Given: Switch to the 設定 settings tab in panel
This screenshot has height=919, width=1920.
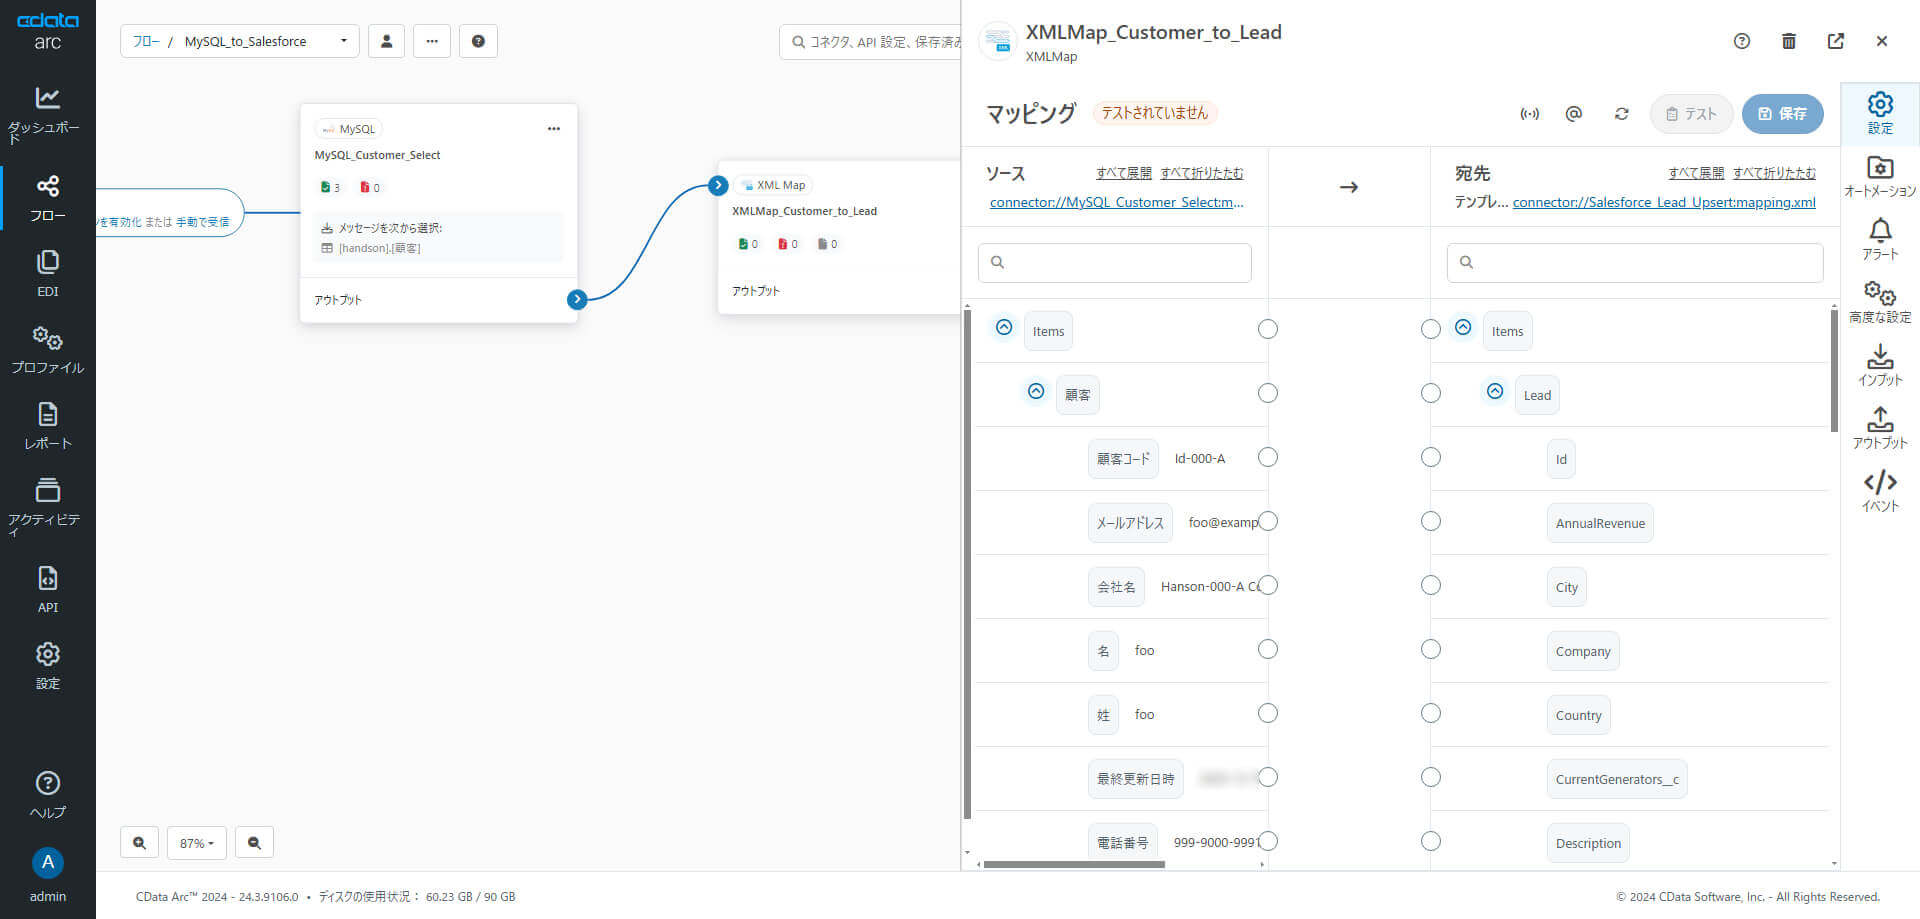Looking at the screenshot, I should pos(1880,114).
